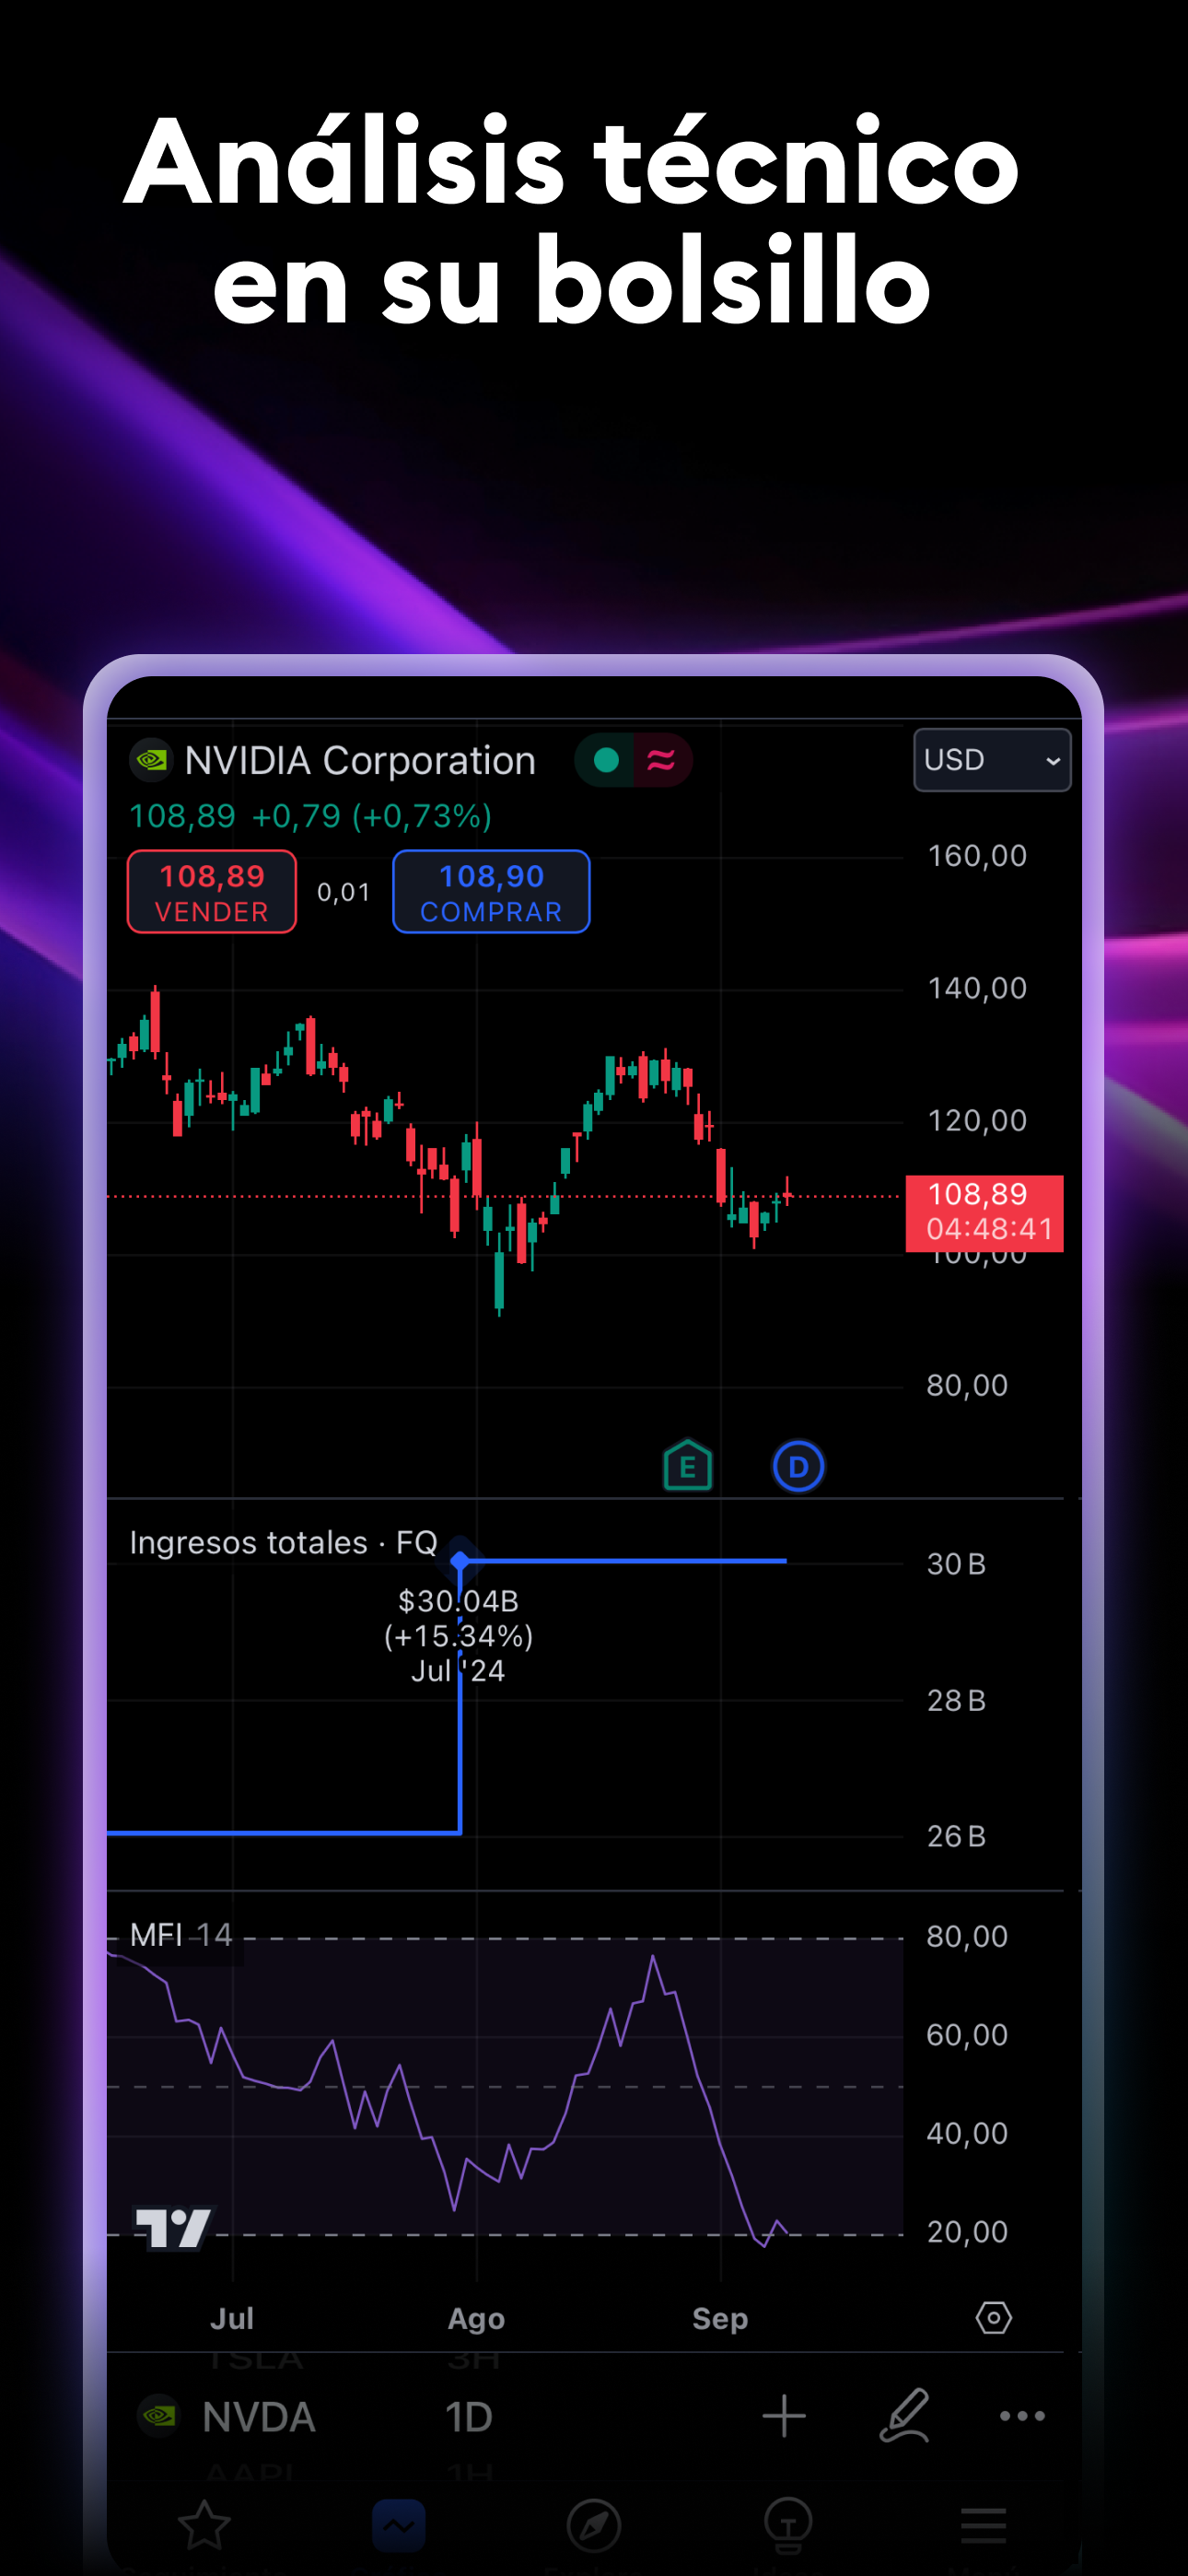This screenshot has width=1188, height=2576.
Task: Toggle the pink approximate-data indicator
Action: (x=661, y=760)
